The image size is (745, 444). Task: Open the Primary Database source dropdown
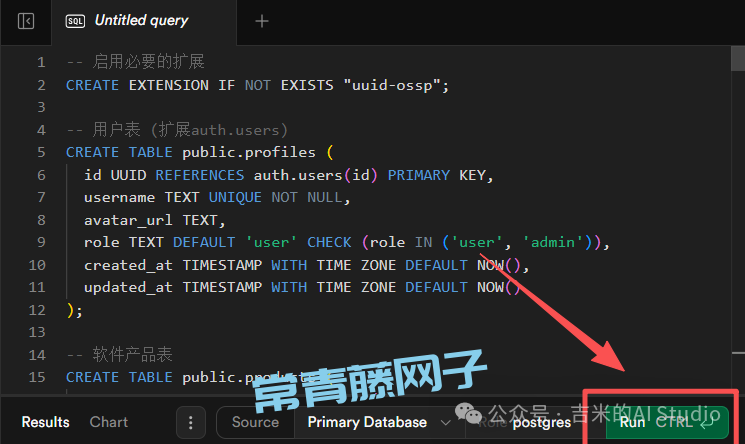(x=367, y=422)
